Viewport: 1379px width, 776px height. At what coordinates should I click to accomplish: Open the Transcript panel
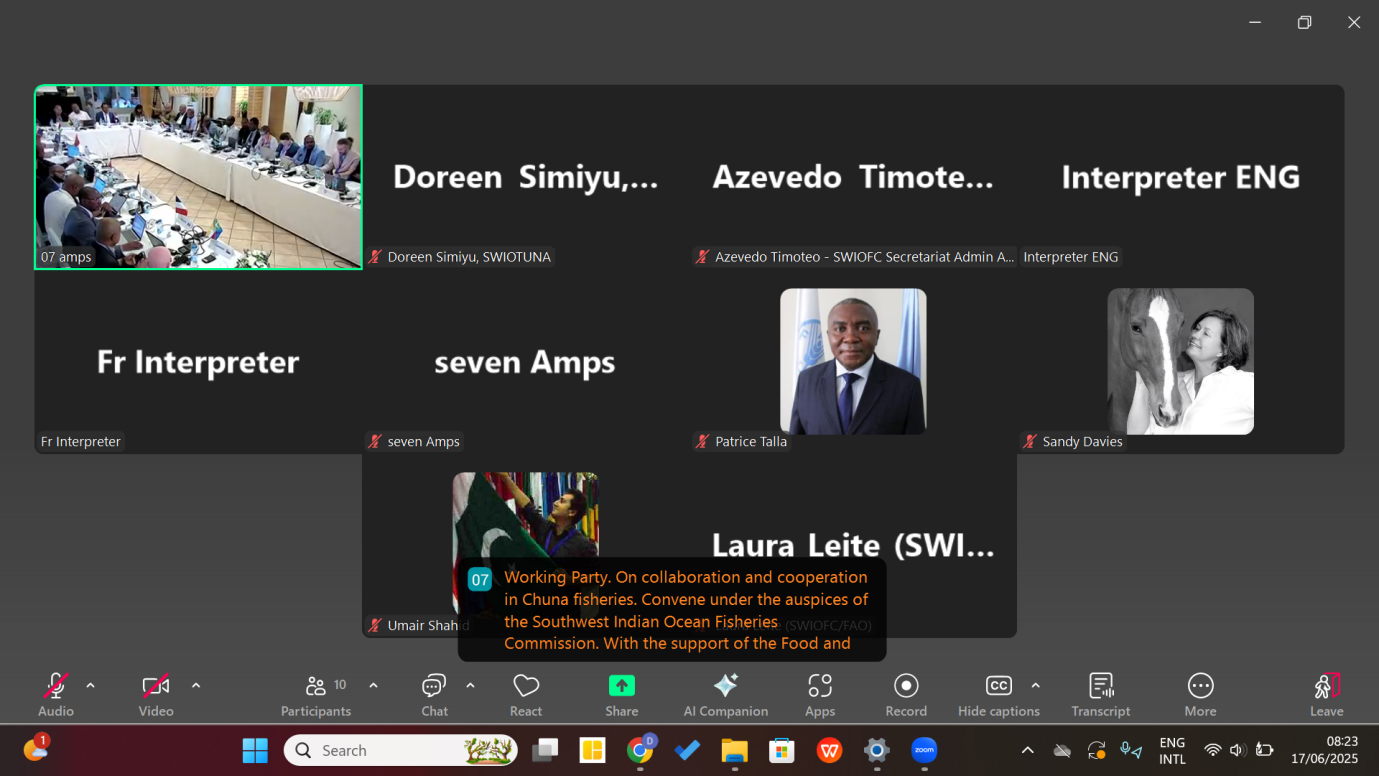[x=1100, y=693]
